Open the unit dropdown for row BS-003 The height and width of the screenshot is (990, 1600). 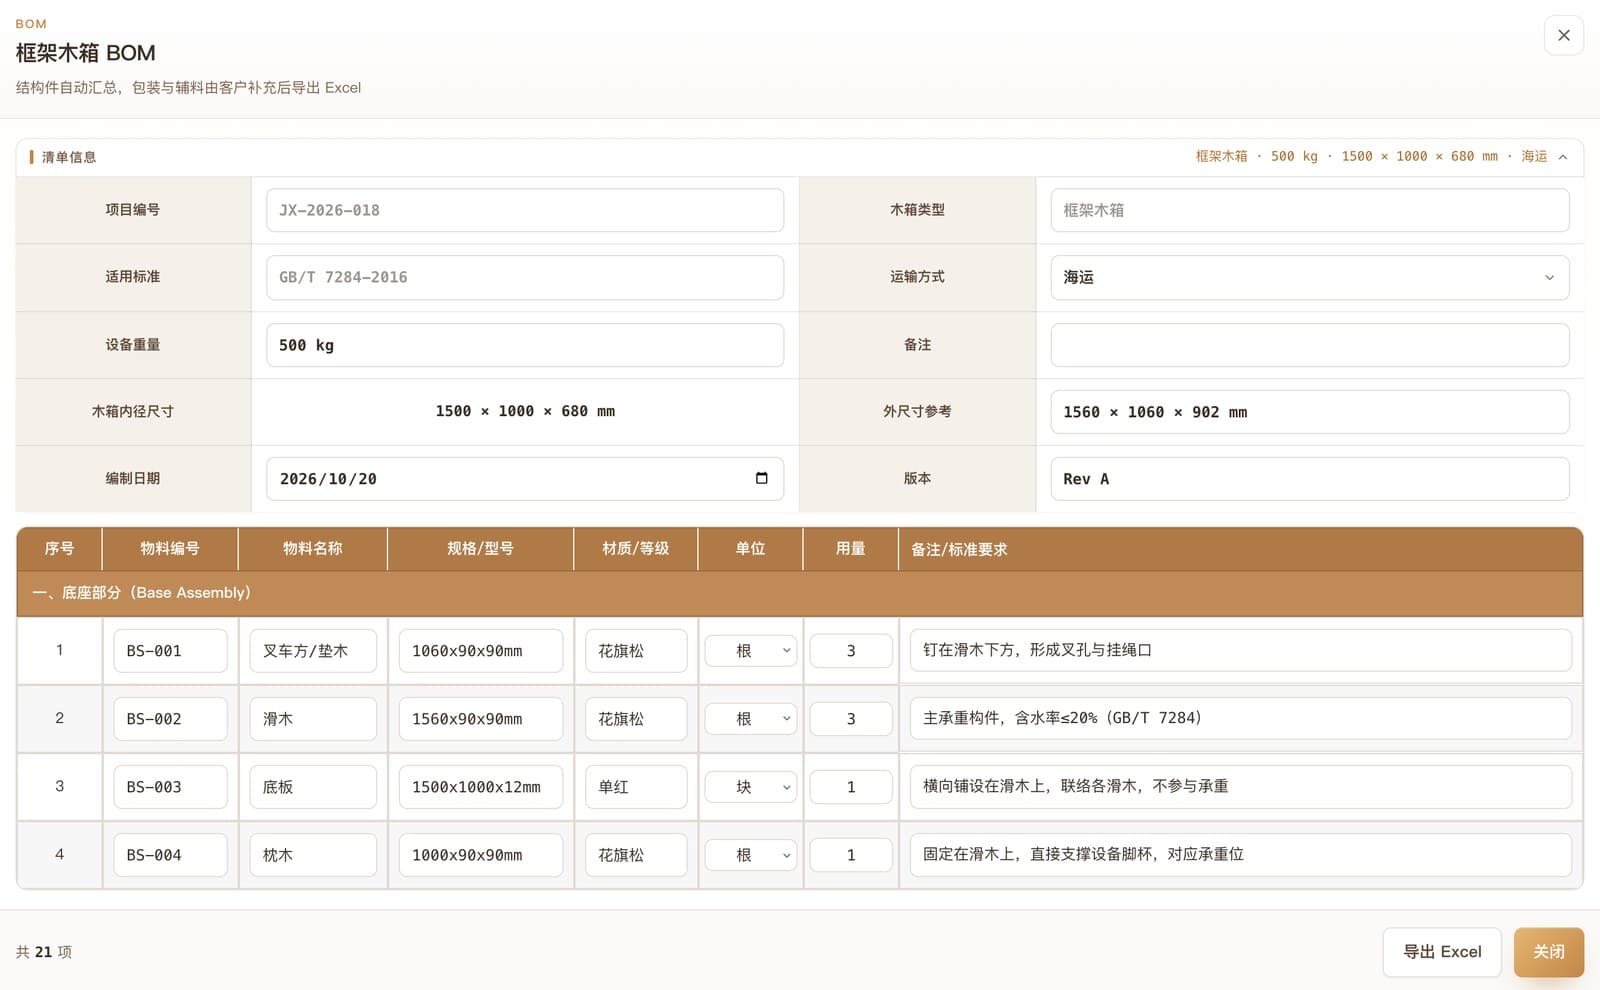click(750, 787)
